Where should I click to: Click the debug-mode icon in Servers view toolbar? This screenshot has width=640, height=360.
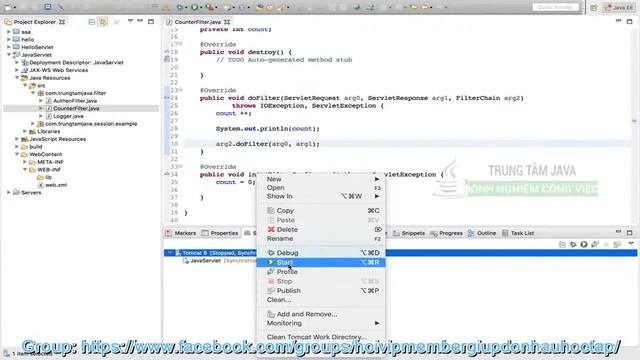(x=573, y=244)
